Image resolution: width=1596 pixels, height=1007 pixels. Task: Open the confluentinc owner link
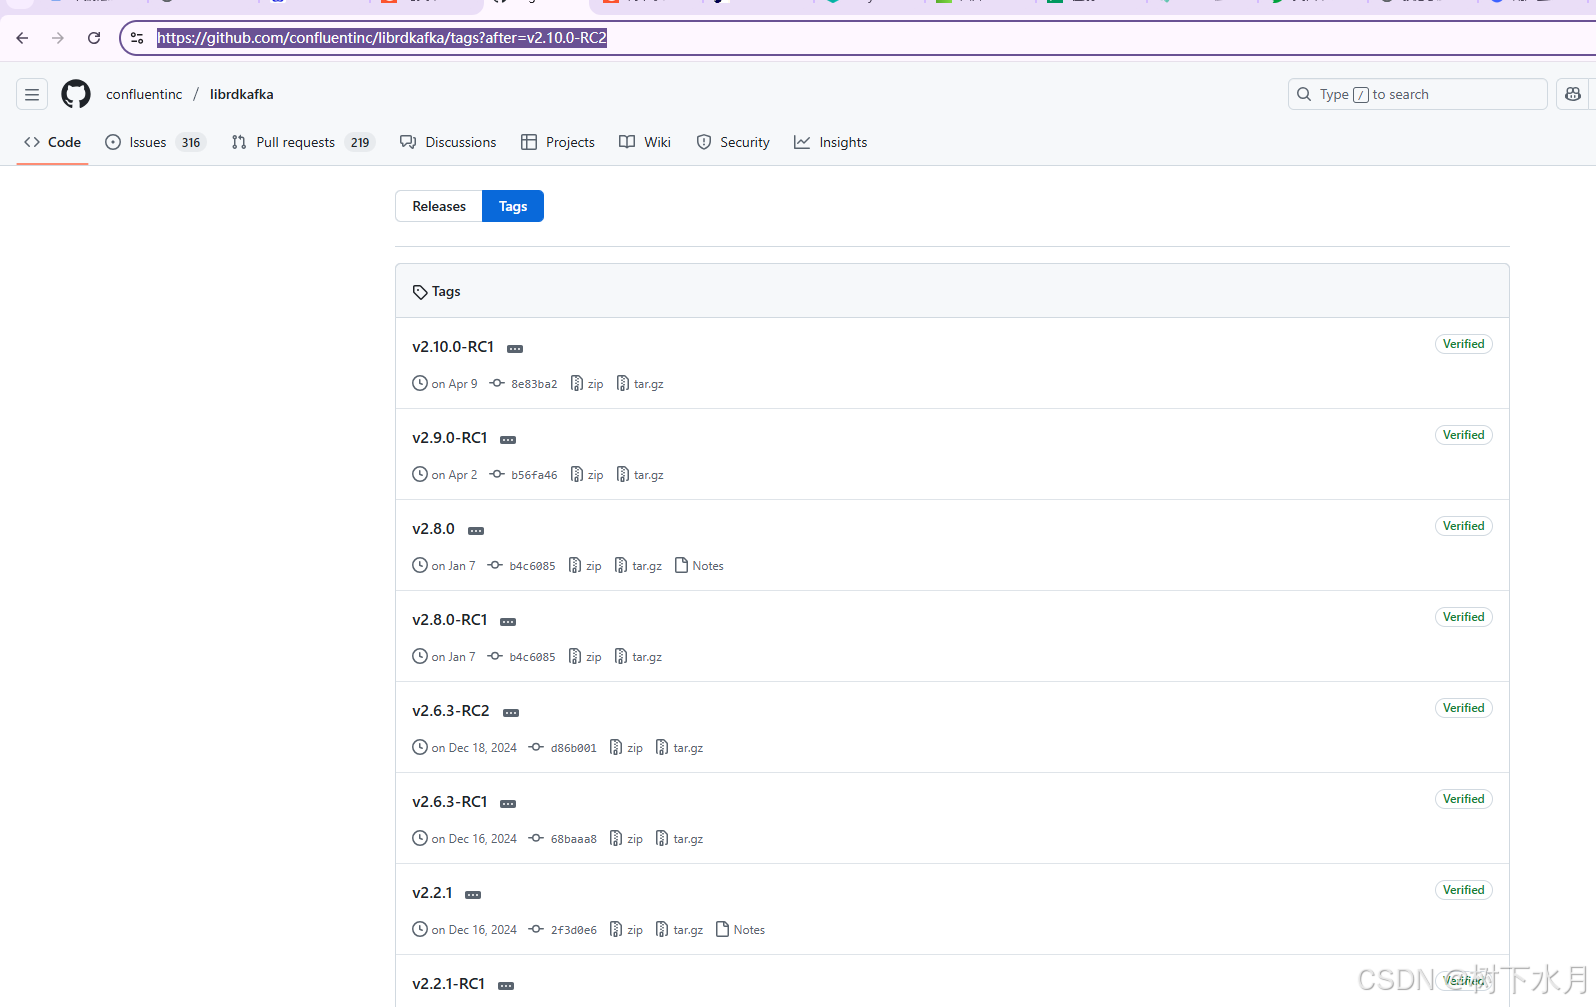[x=144, y=94]
